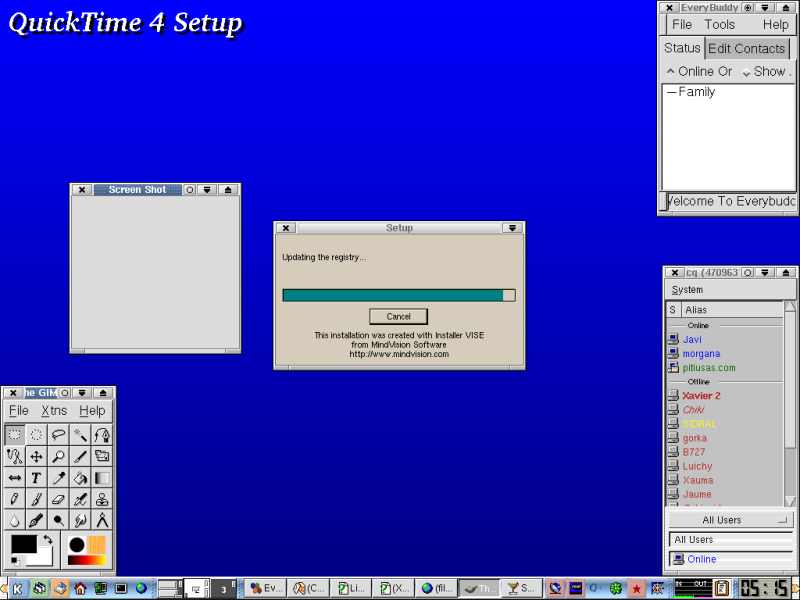Open the GIMP File menu
This screenshot has width=800, height=600.
coord(19,411)
